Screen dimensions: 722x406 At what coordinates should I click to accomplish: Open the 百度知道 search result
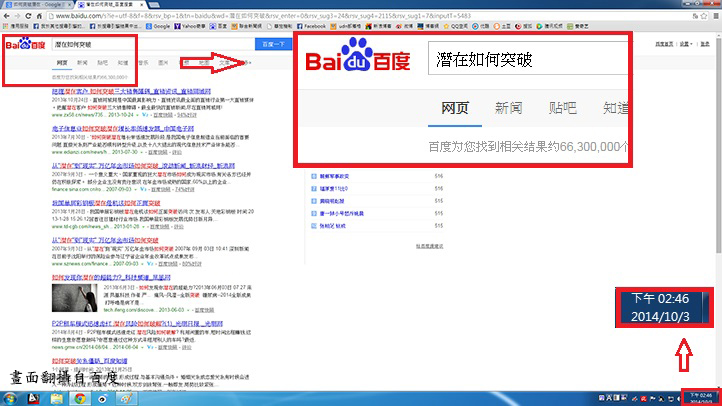click(89, 361)
